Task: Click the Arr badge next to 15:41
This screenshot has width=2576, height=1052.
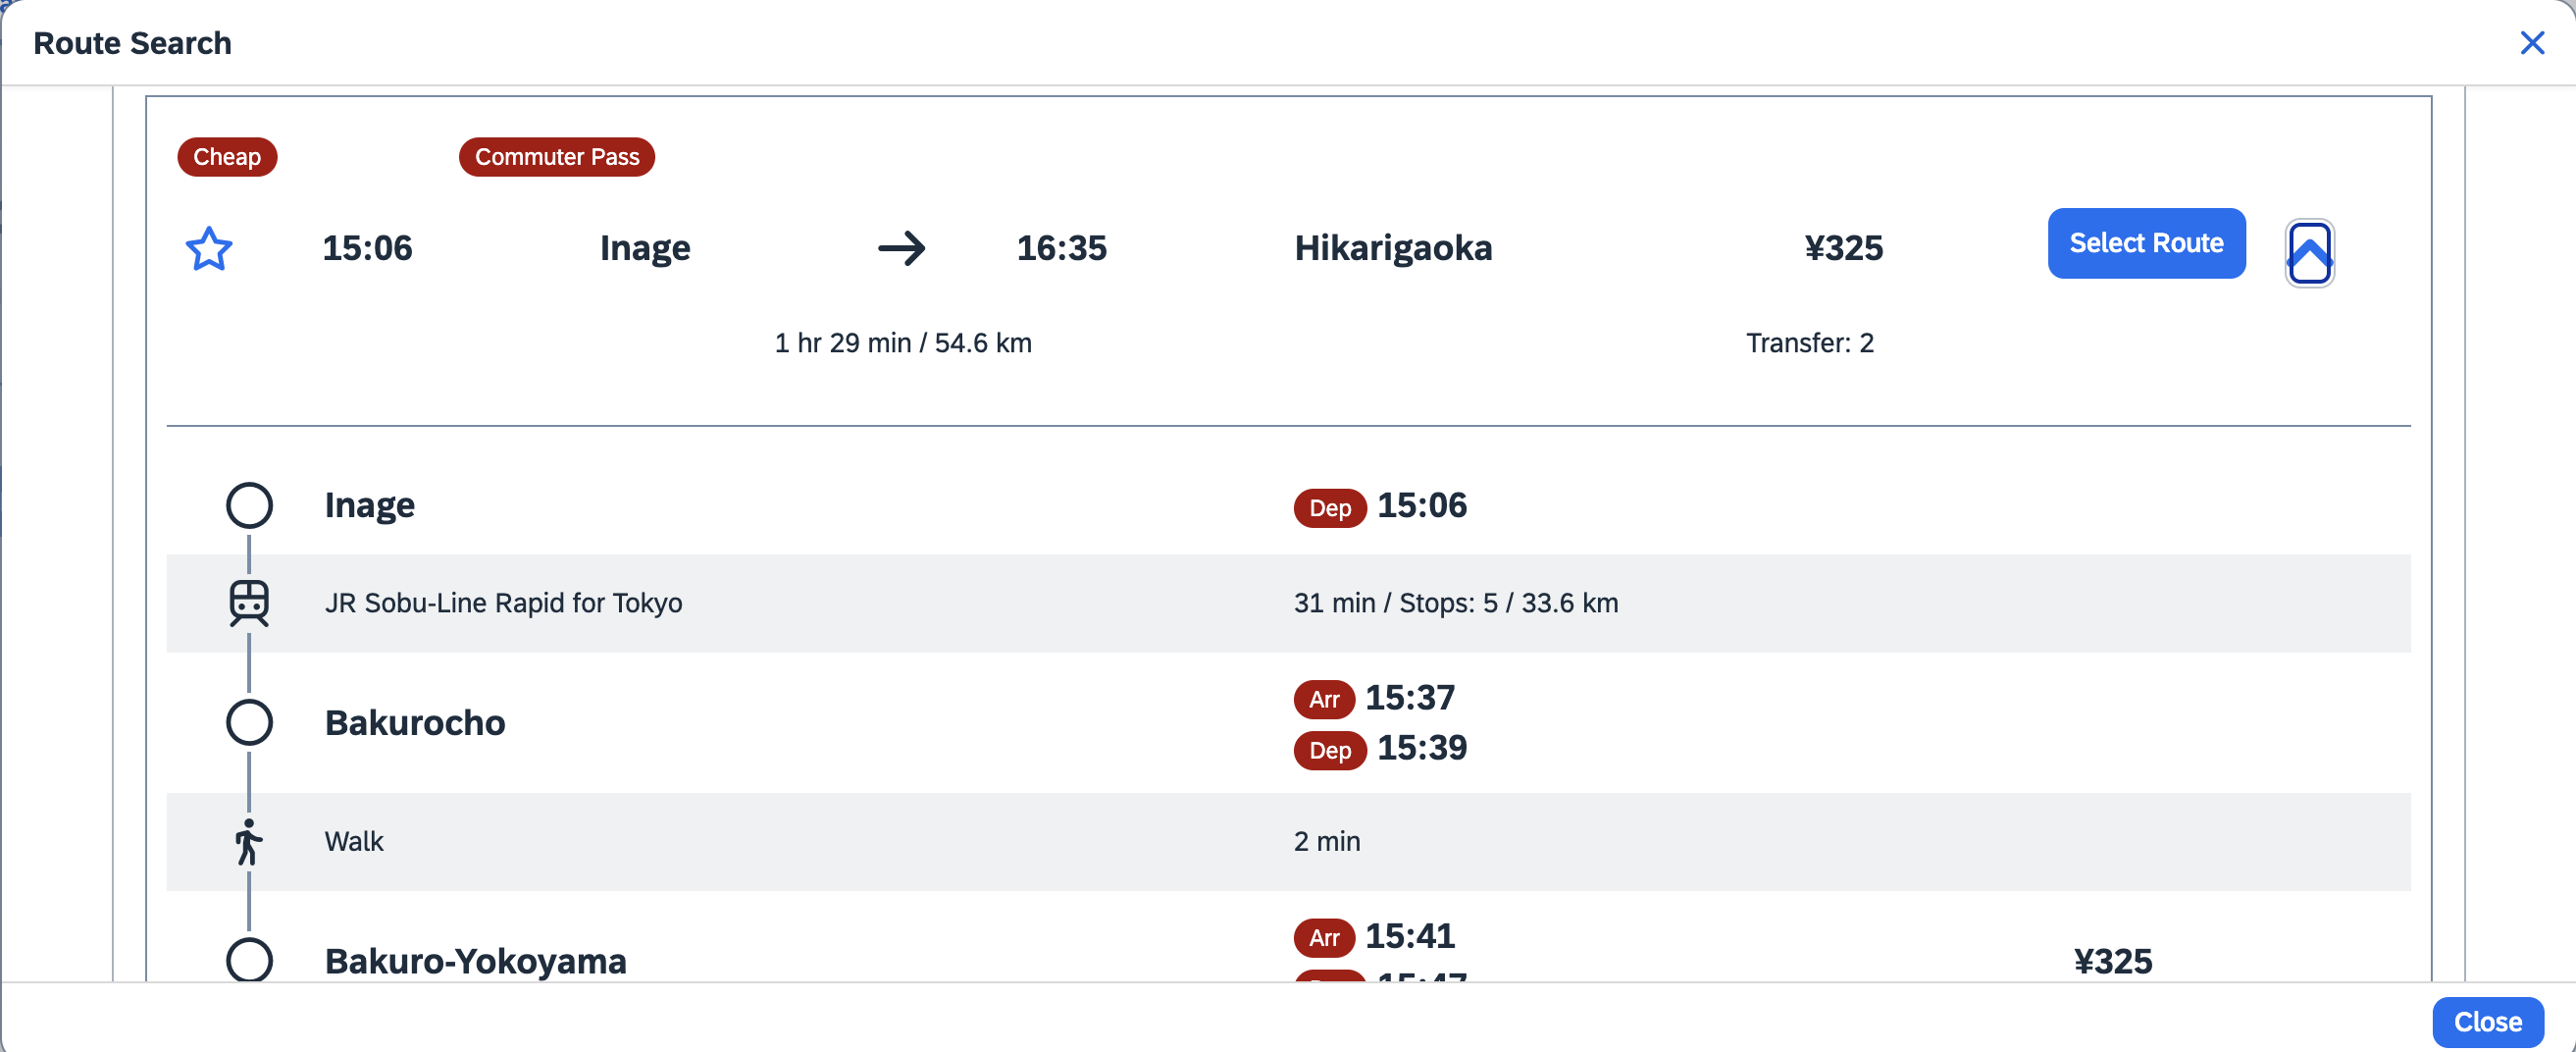Action: 1324,937
